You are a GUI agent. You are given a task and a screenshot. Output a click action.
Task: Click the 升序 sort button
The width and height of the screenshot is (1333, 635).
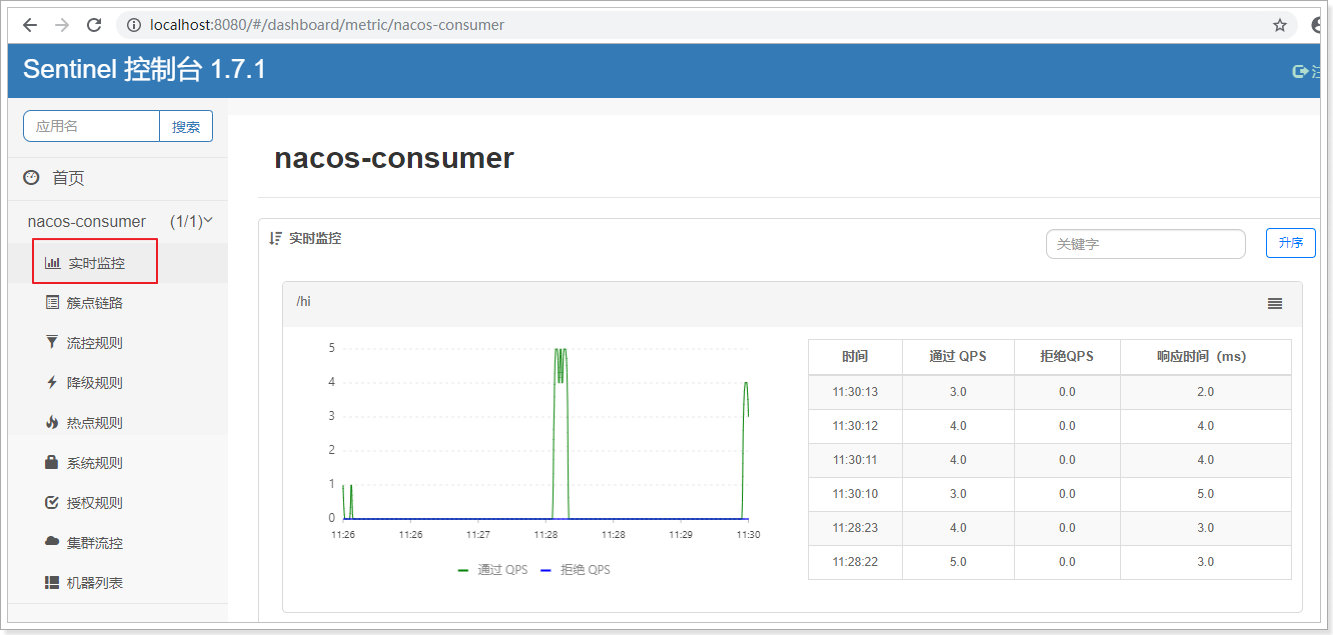1291,242
